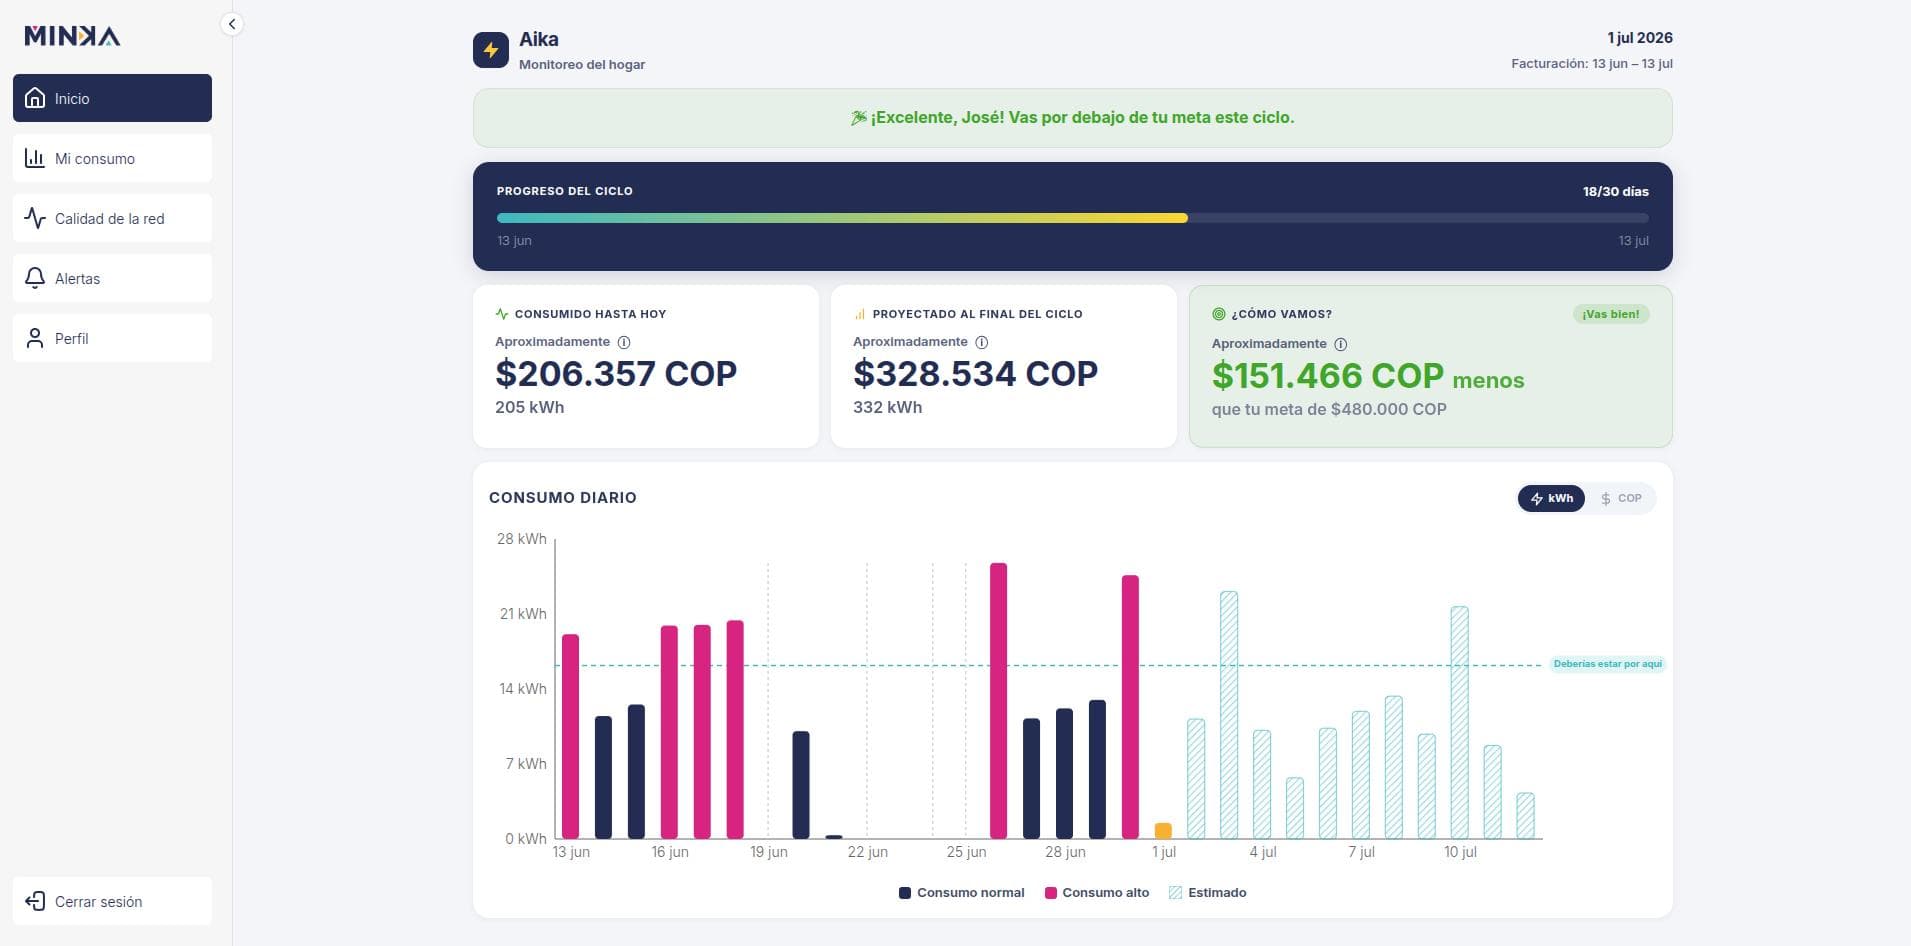The height and width of the screenshot is (946, 1911).
Task: Click the Perfil user icon
Action: [x=35, y=338]
